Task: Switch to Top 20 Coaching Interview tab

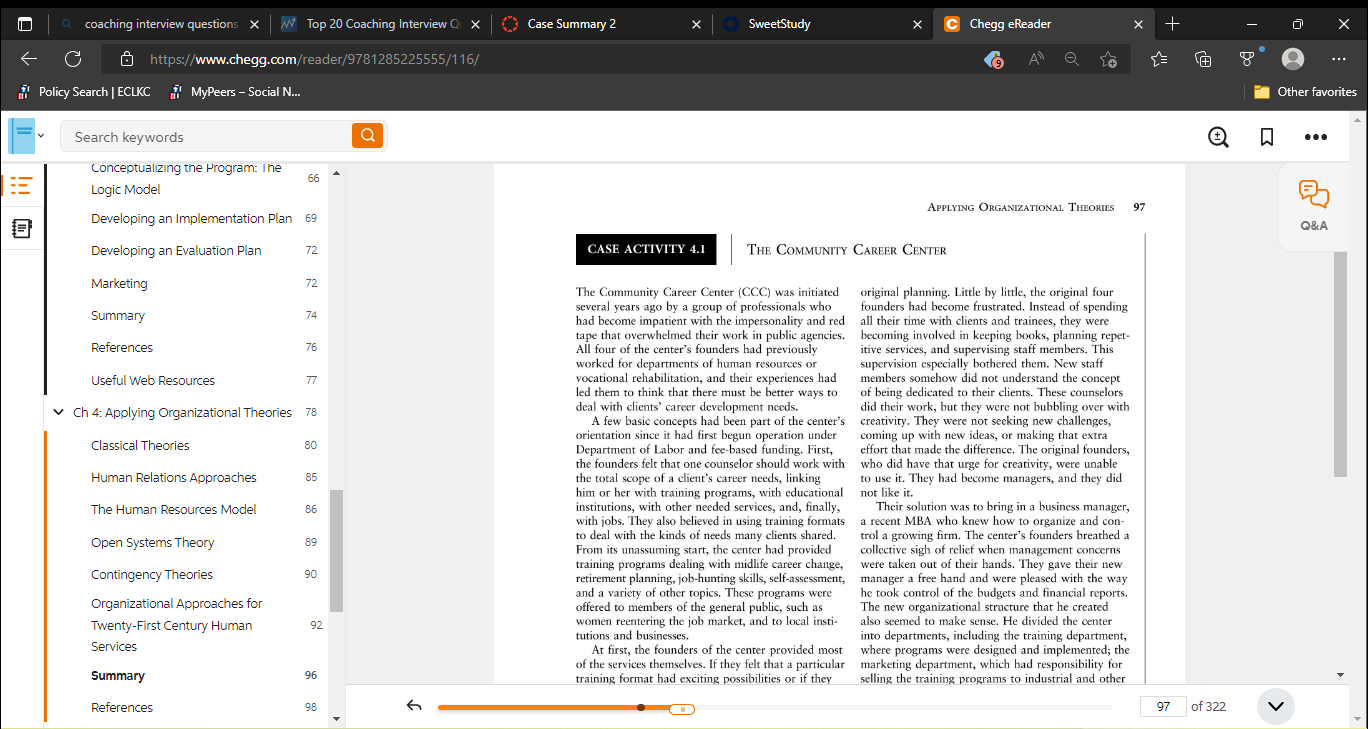Action: pyautogui.click(x=380, y=24)
